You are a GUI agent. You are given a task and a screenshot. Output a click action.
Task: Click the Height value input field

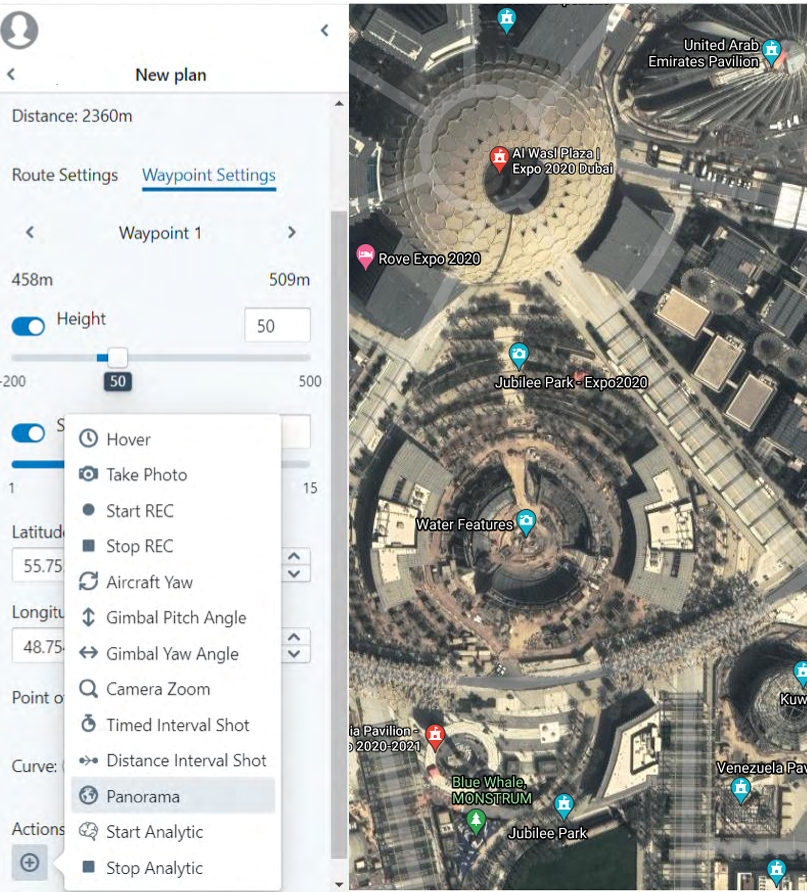[277, 325]
